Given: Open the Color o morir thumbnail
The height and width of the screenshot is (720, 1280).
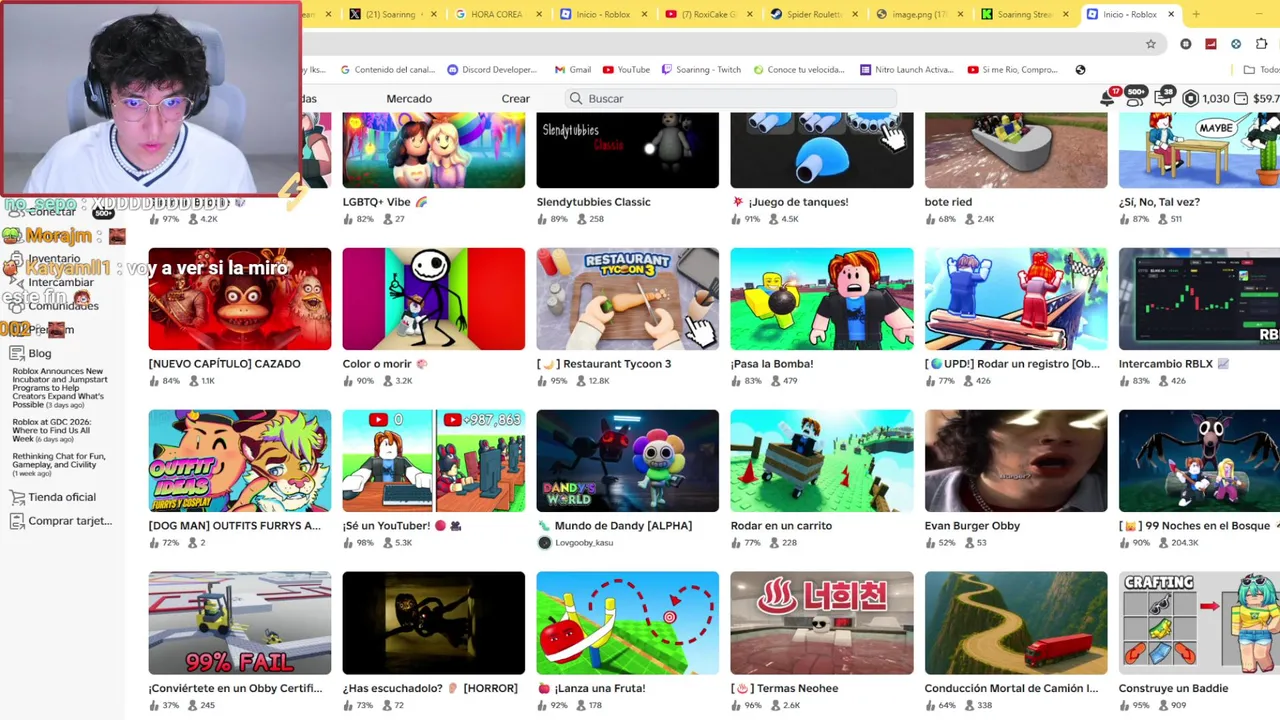Looking at the screenshot, I should pyautogui.click(x=433, y=299).
